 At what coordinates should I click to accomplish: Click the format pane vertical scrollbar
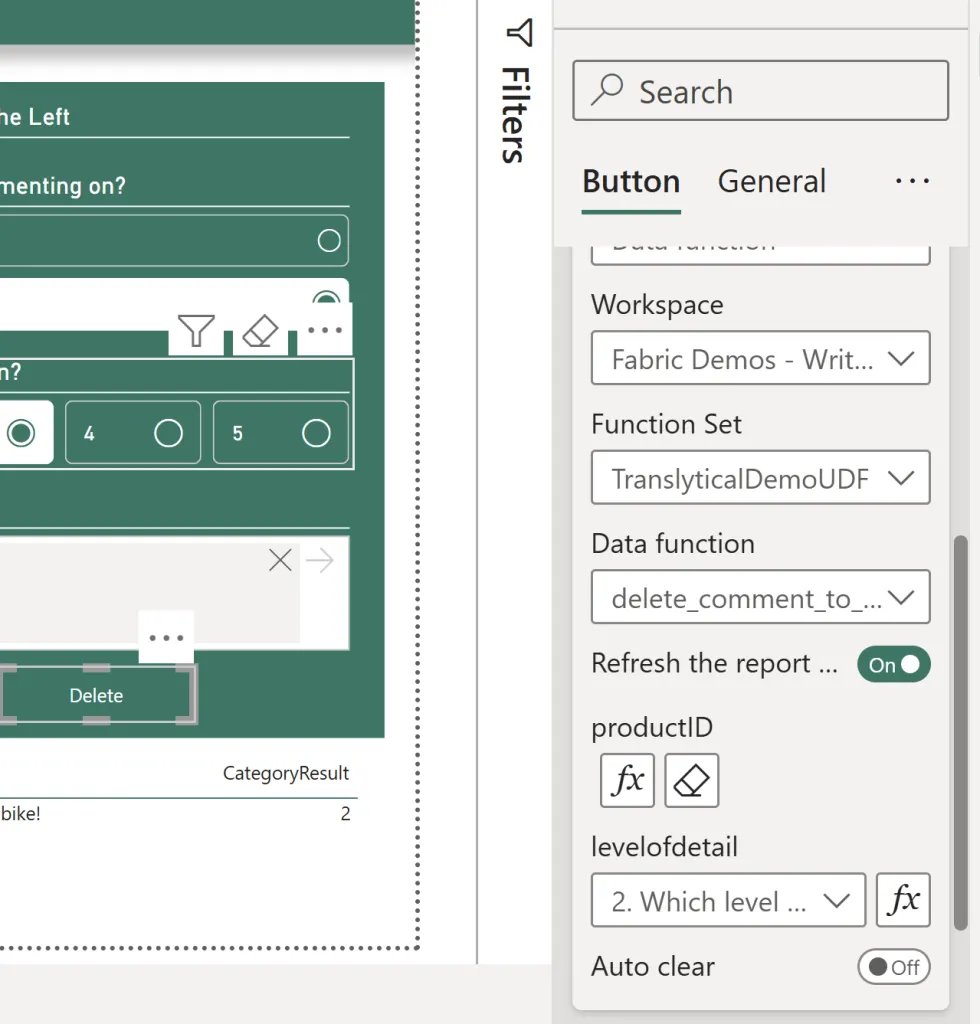click(960, 732)
